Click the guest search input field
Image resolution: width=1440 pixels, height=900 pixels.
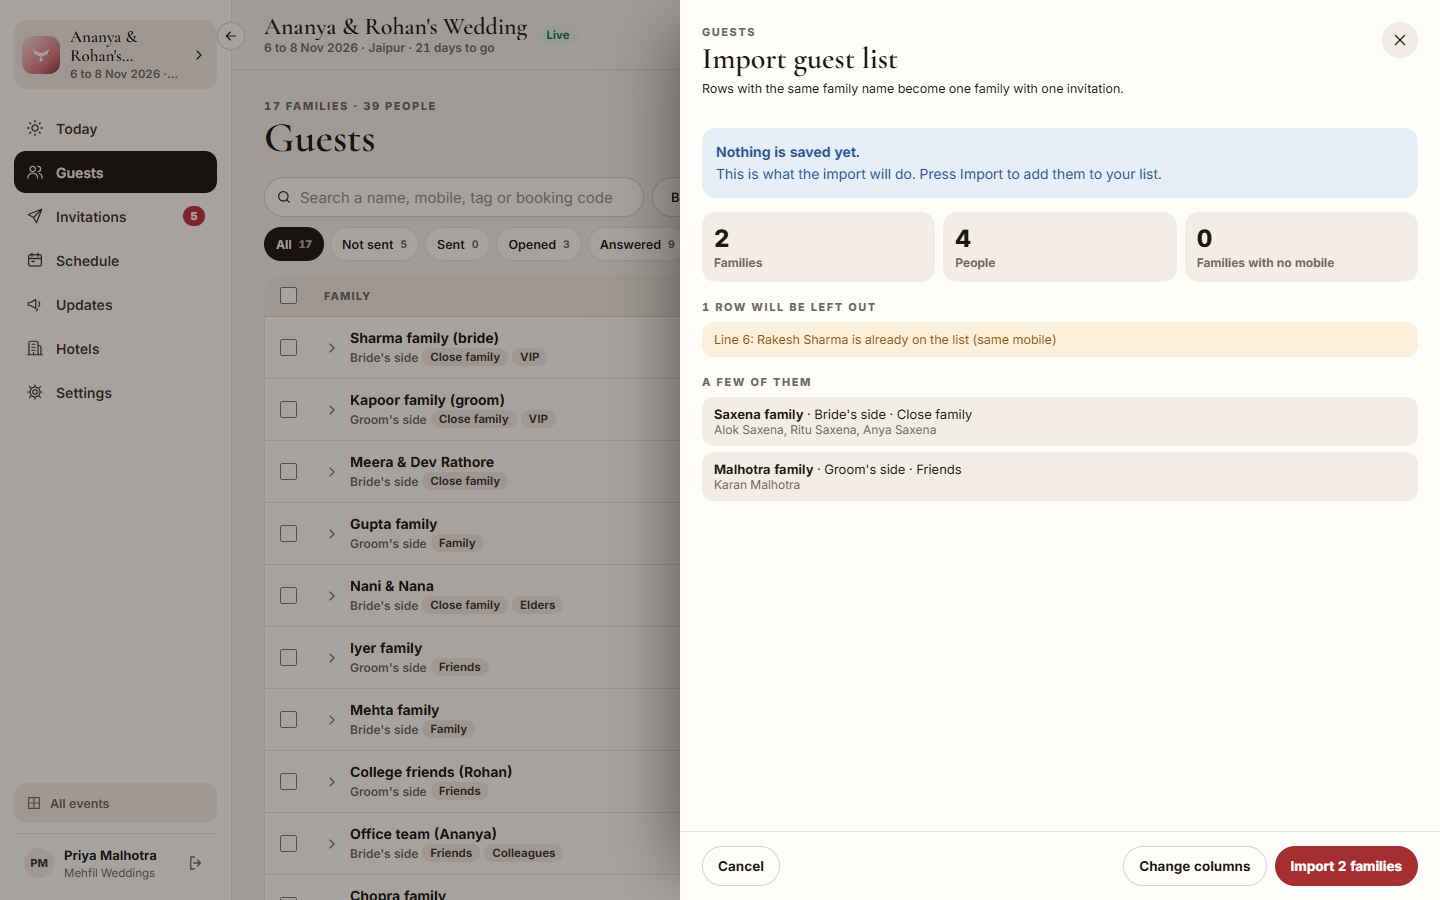(x=454, y=197)
